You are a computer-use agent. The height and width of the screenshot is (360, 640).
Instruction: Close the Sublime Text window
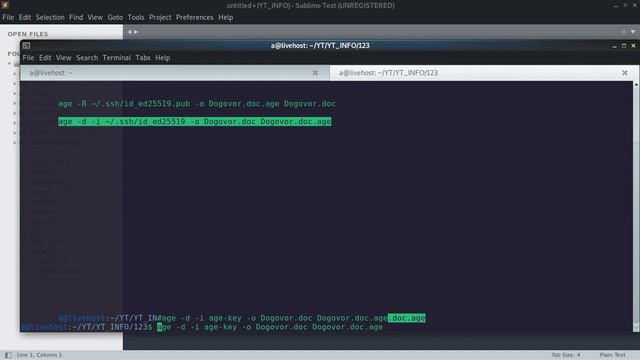click(x=635, y=5)
